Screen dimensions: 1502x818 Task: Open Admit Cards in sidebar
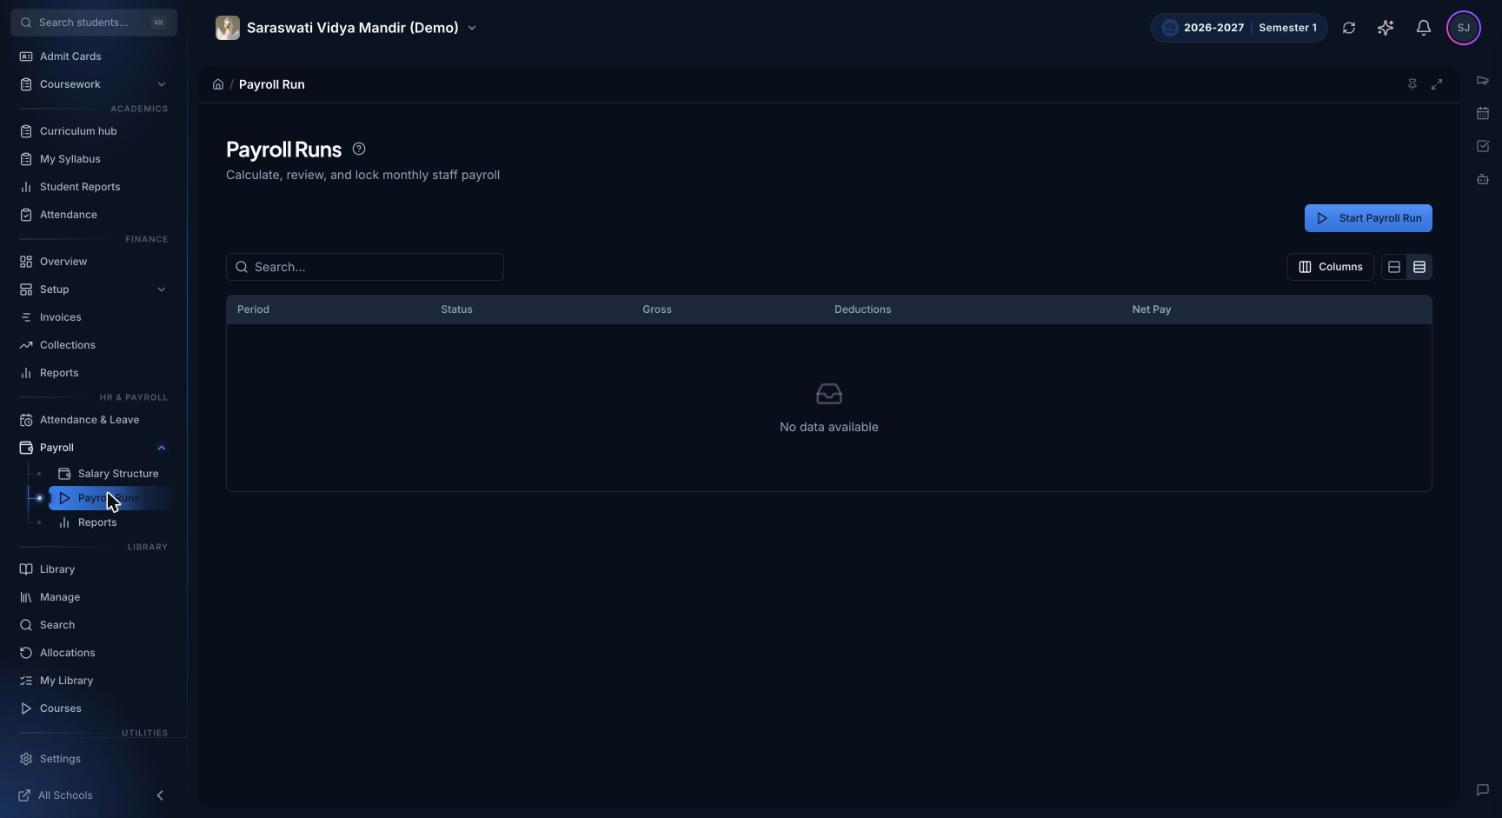point(70,56)
